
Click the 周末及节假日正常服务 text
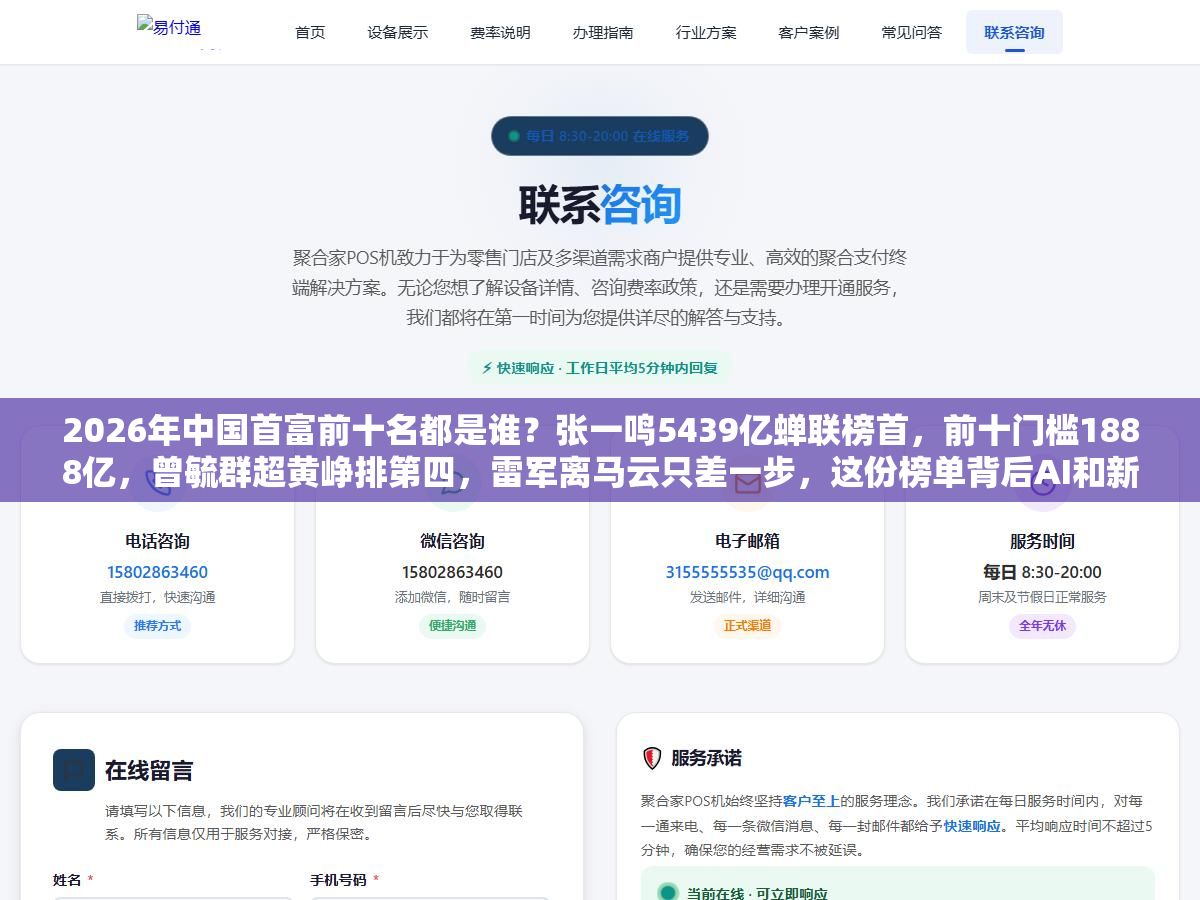(x=1042, y=597)
